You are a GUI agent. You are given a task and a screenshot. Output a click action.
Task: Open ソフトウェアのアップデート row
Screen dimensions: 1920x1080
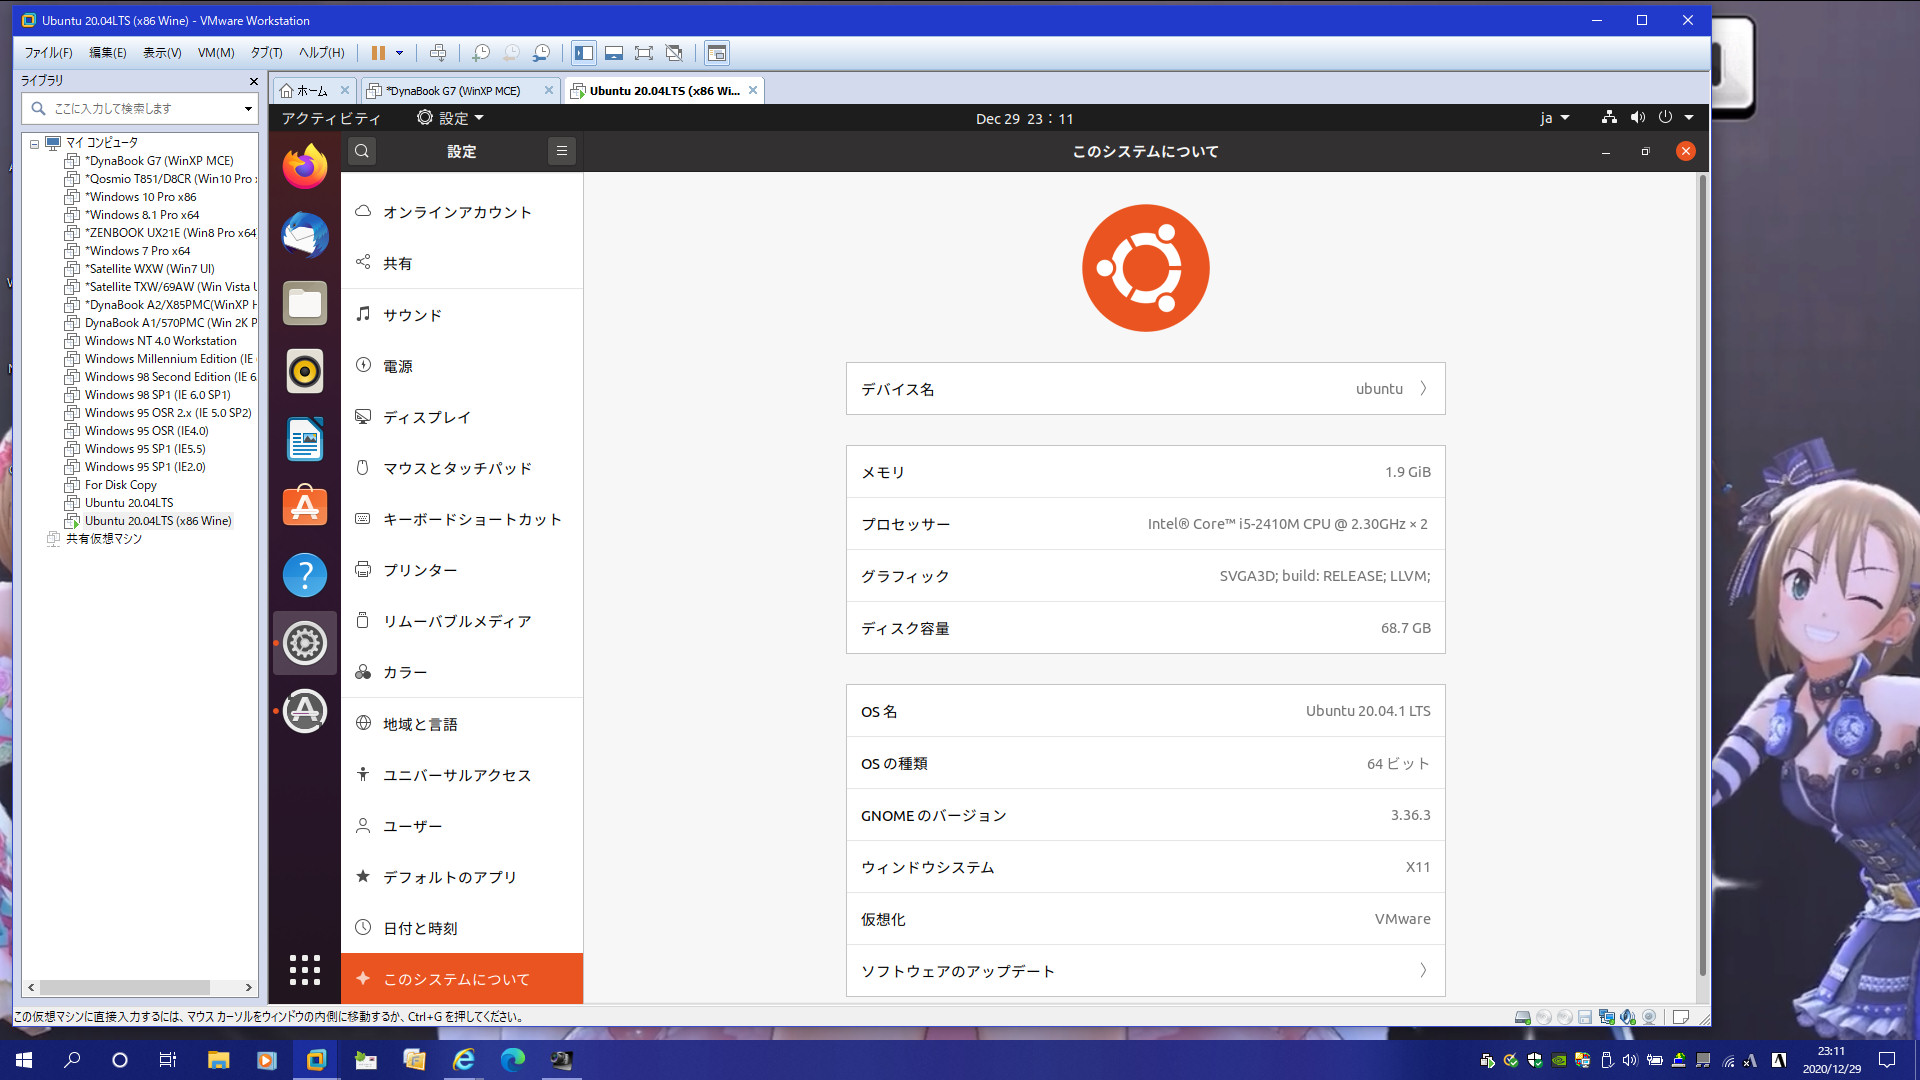click(1146, 971)
